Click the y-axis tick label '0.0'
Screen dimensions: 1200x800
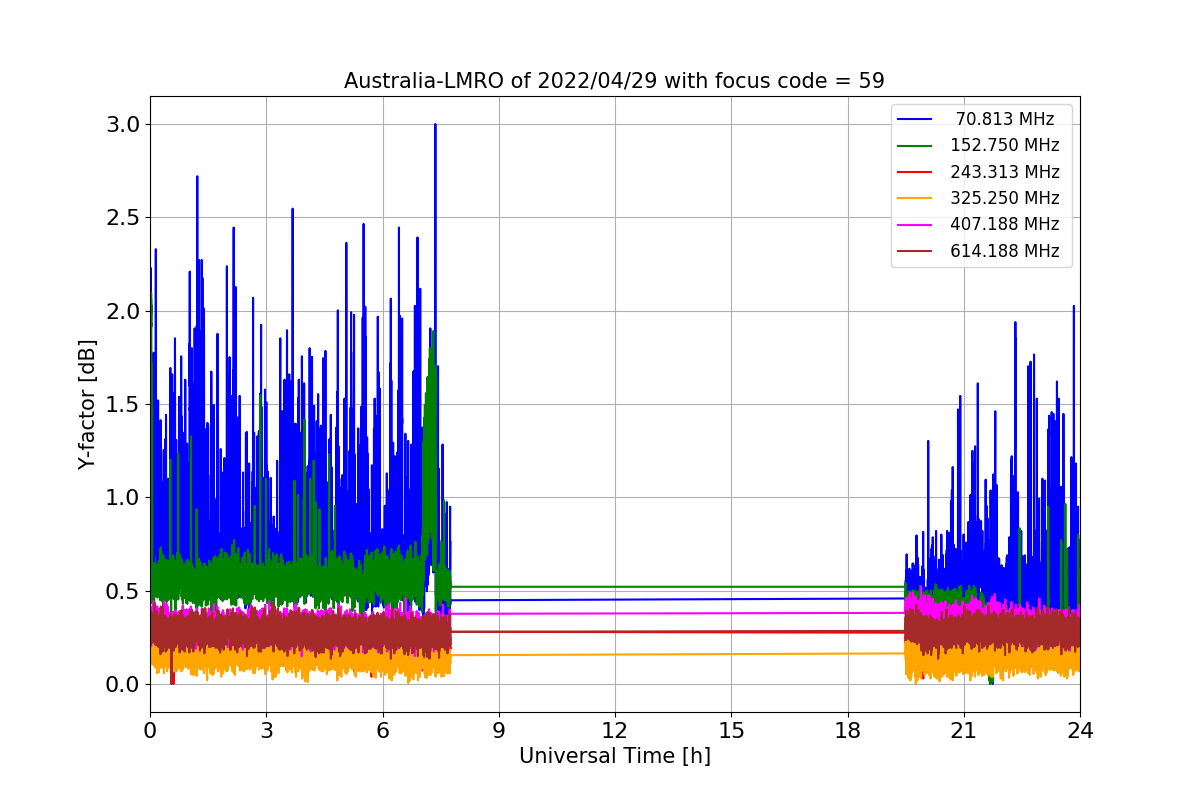(123, 685)
